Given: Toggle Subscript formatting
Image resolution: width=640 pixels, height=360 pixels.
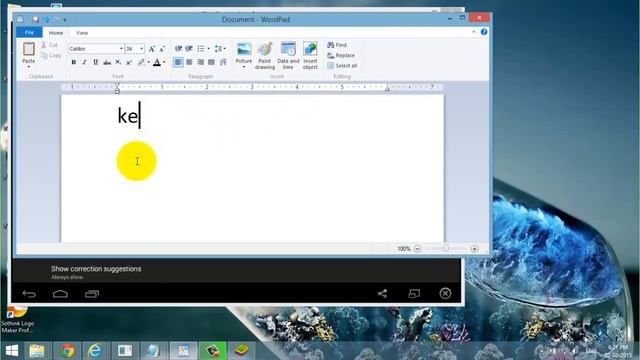Looking at the screenshot, I should pyautogui.click(x=118, y=62).
